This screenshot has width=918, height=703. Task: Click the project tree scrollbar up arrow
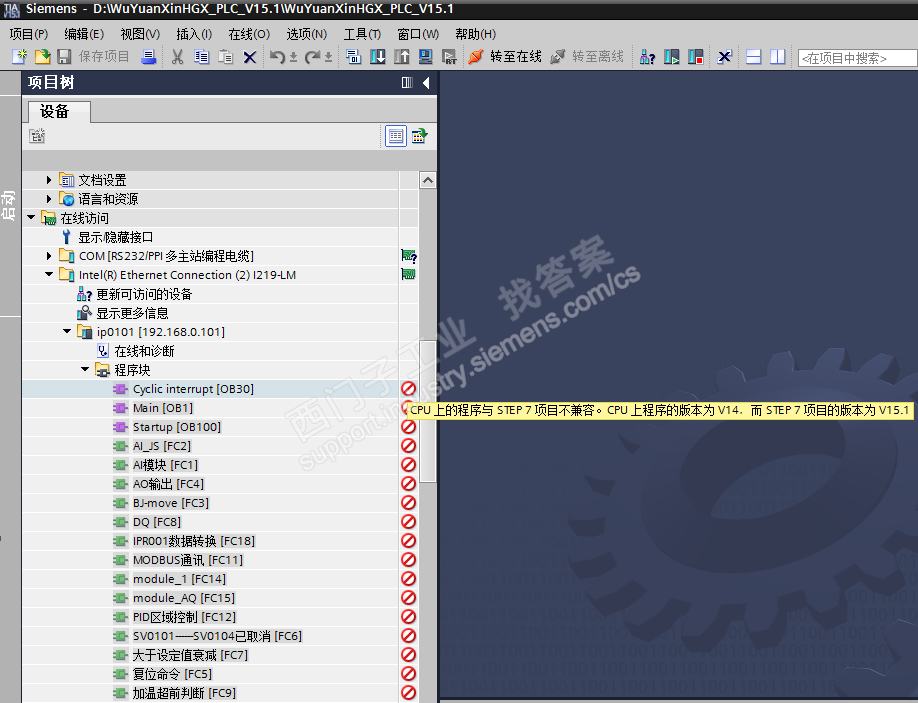coord(428,180)
